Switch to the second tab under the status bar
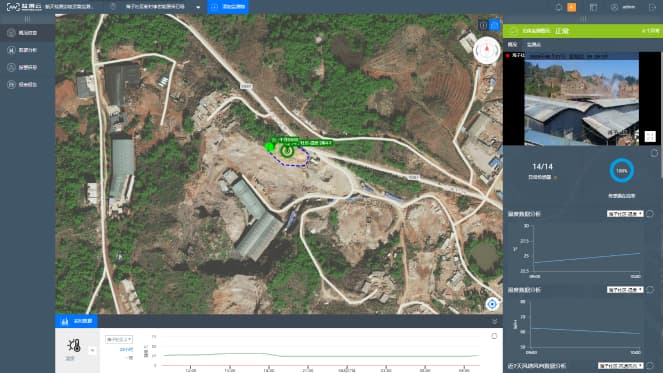The width and height of the screenshot is (663, 373). coord(534,44)
